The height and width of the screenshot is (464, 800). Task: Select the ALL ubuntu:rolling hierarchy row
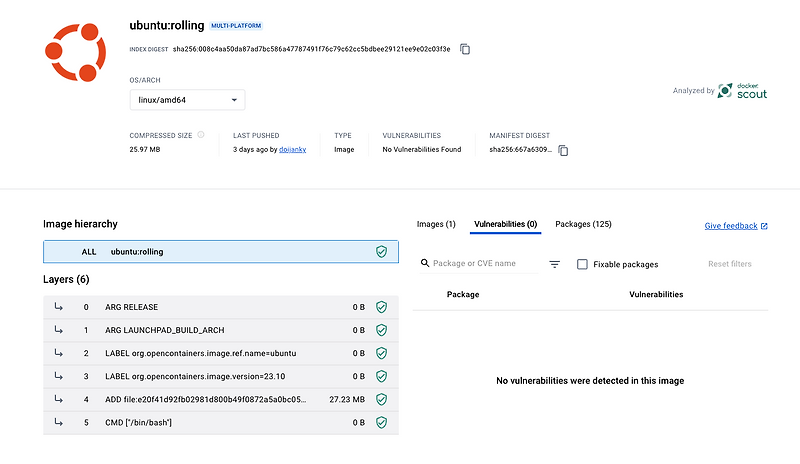pos(221,252)
